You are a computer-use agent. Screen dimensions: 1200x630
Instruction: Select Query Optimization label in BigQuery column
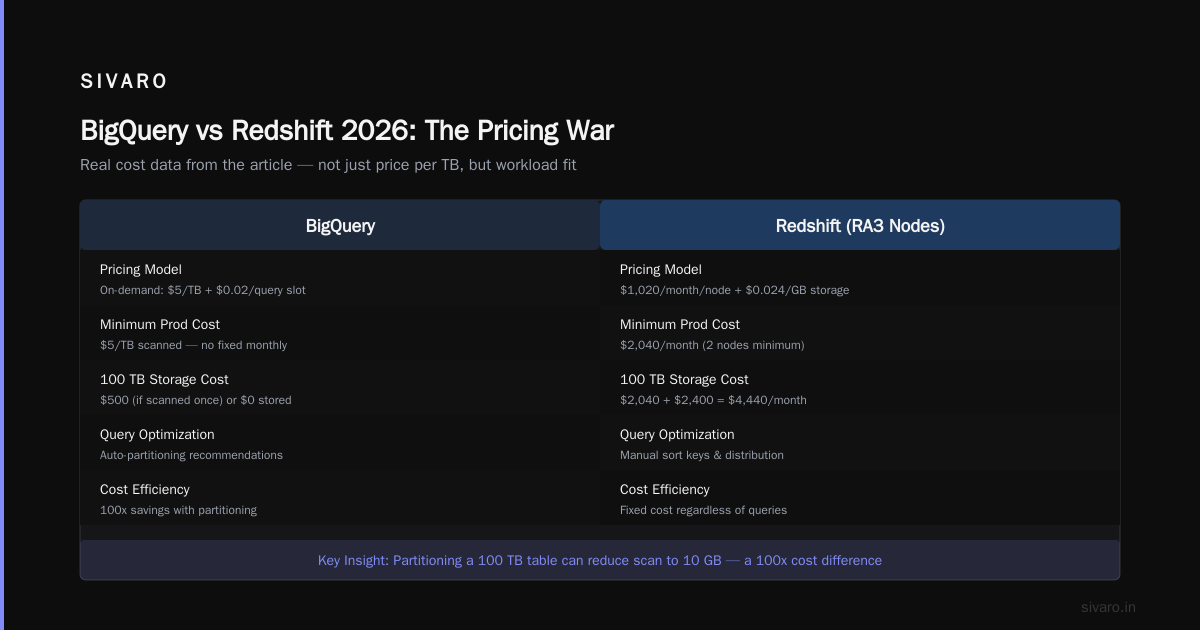click(157, 435)
